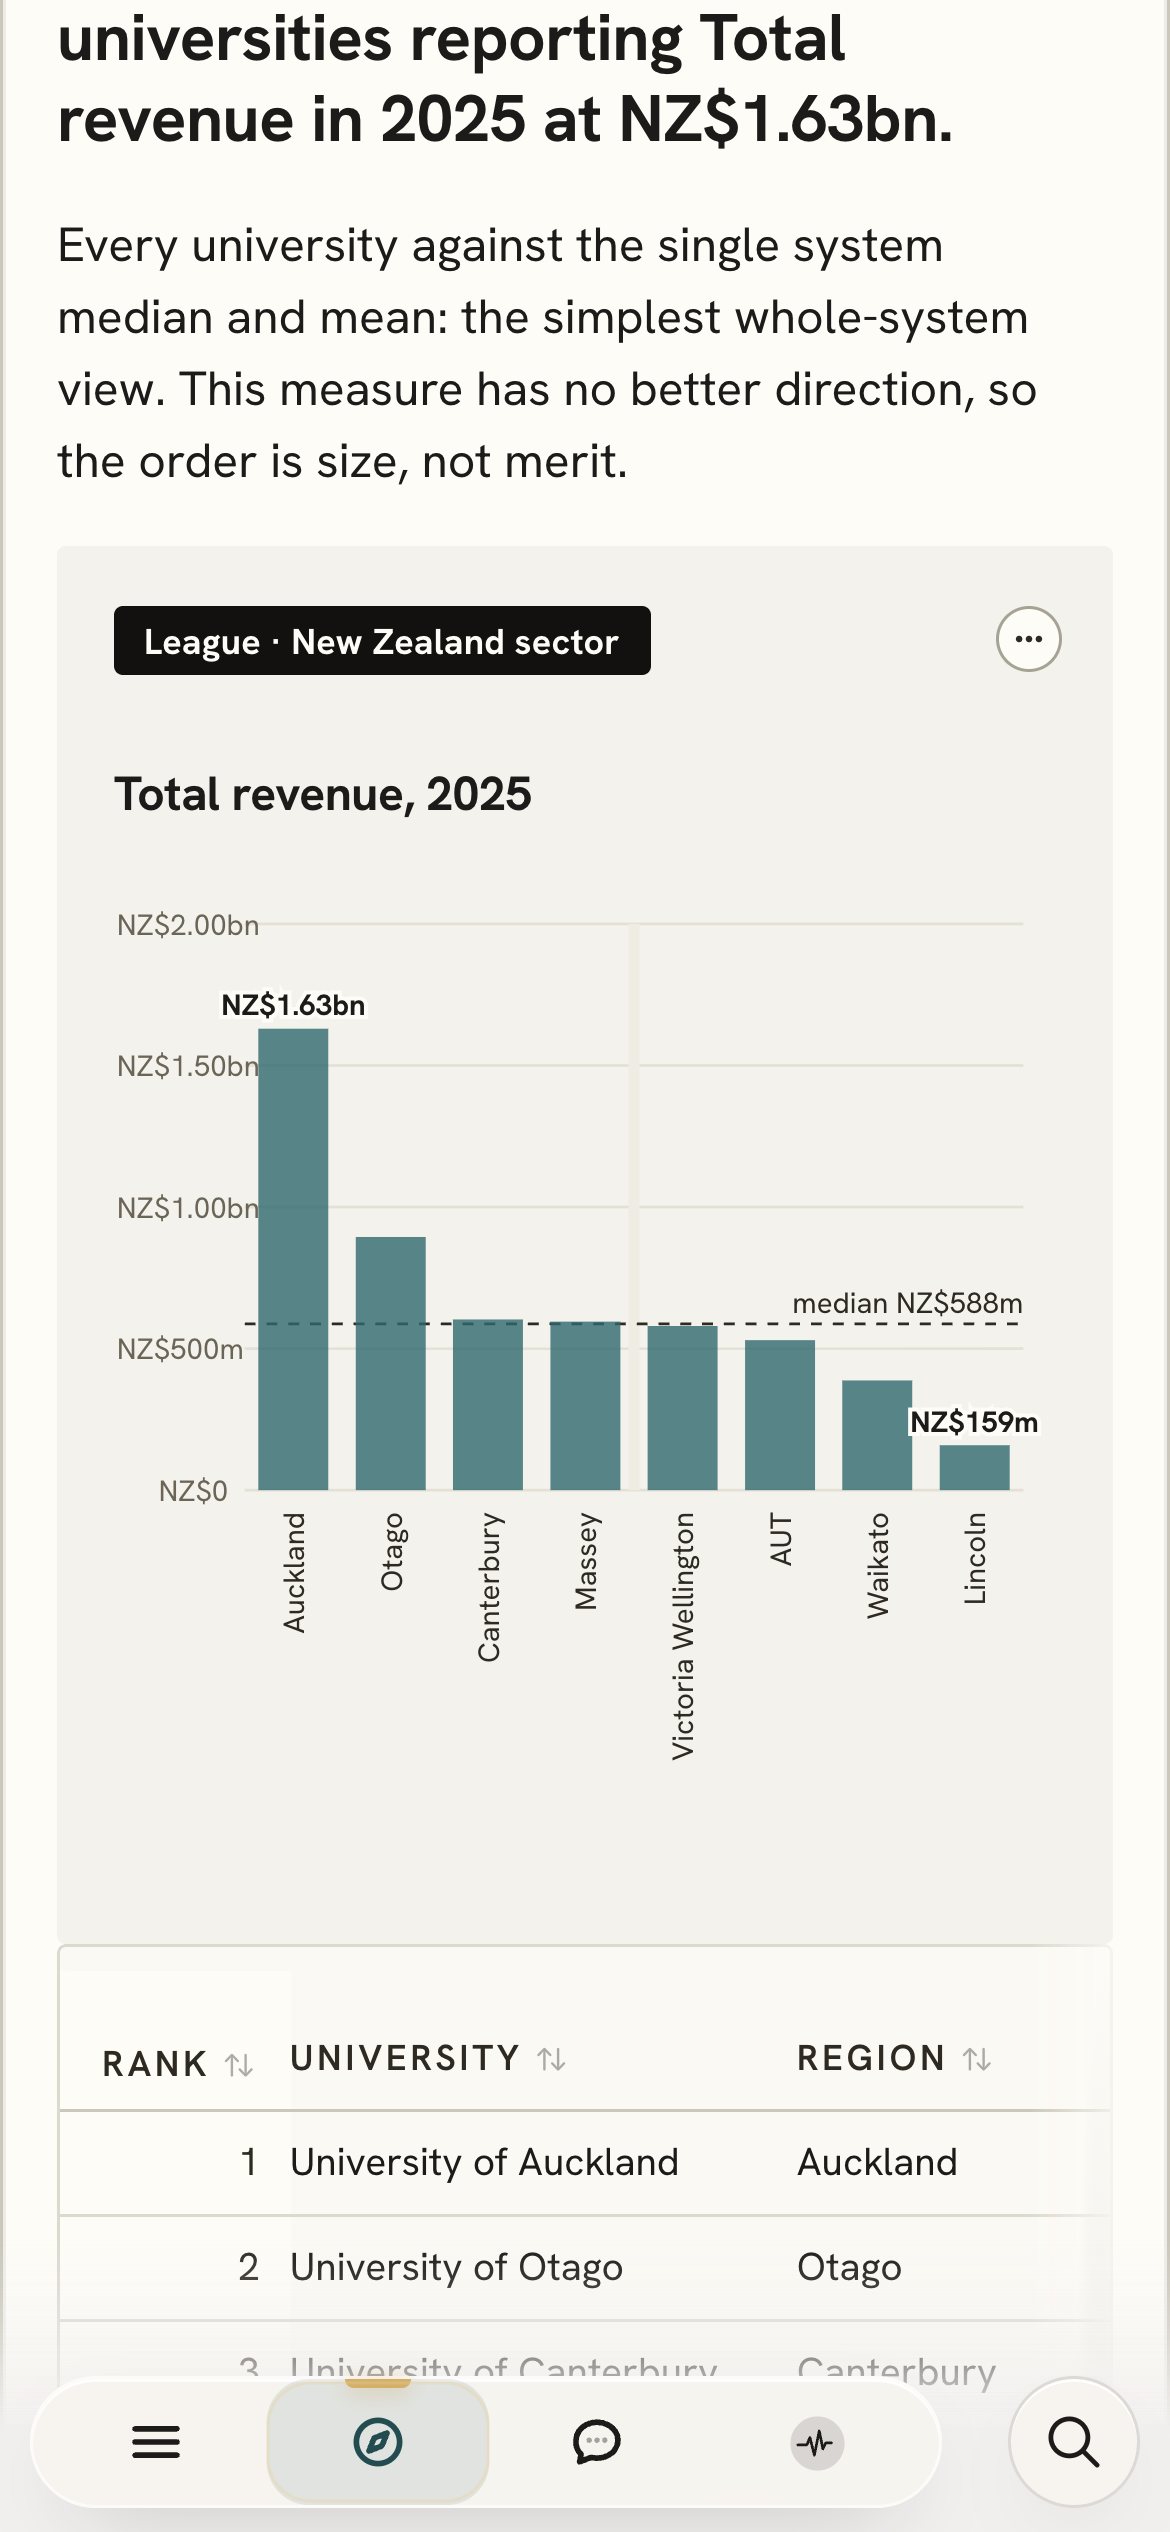The image size is (1170, 2532).
Task: Open the hamburger menu in bottom bar
Action: point(156,2442)
